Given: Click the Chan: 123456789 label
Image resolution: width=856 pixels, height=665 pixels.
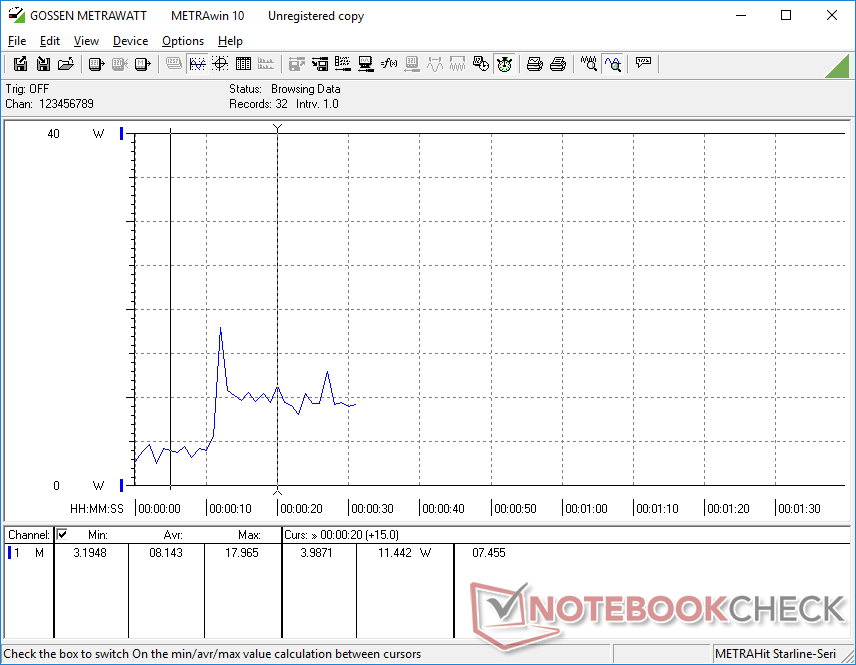Looking at the screenshot, I should (50, 104).
